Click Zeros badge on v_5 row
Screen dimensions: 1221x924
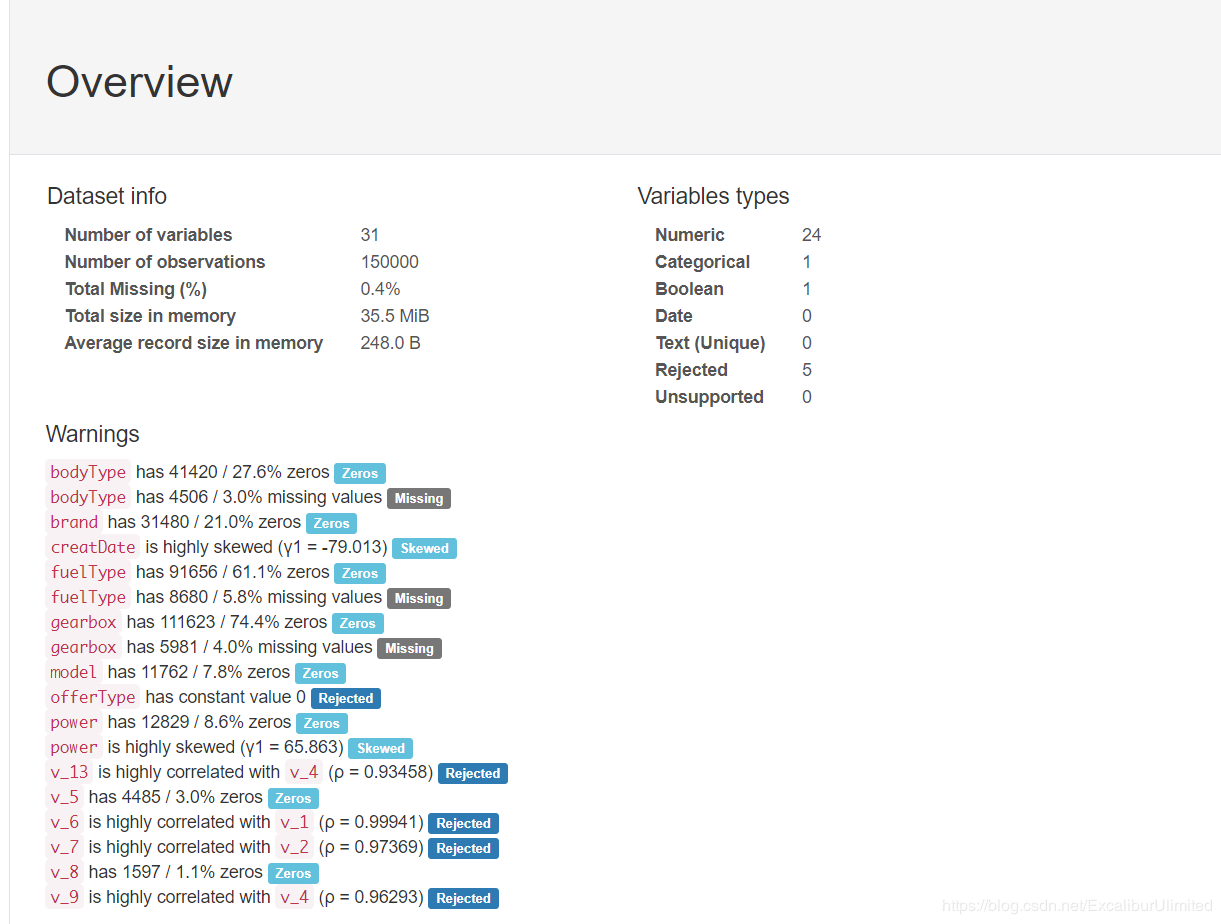[x=293, y=798]
